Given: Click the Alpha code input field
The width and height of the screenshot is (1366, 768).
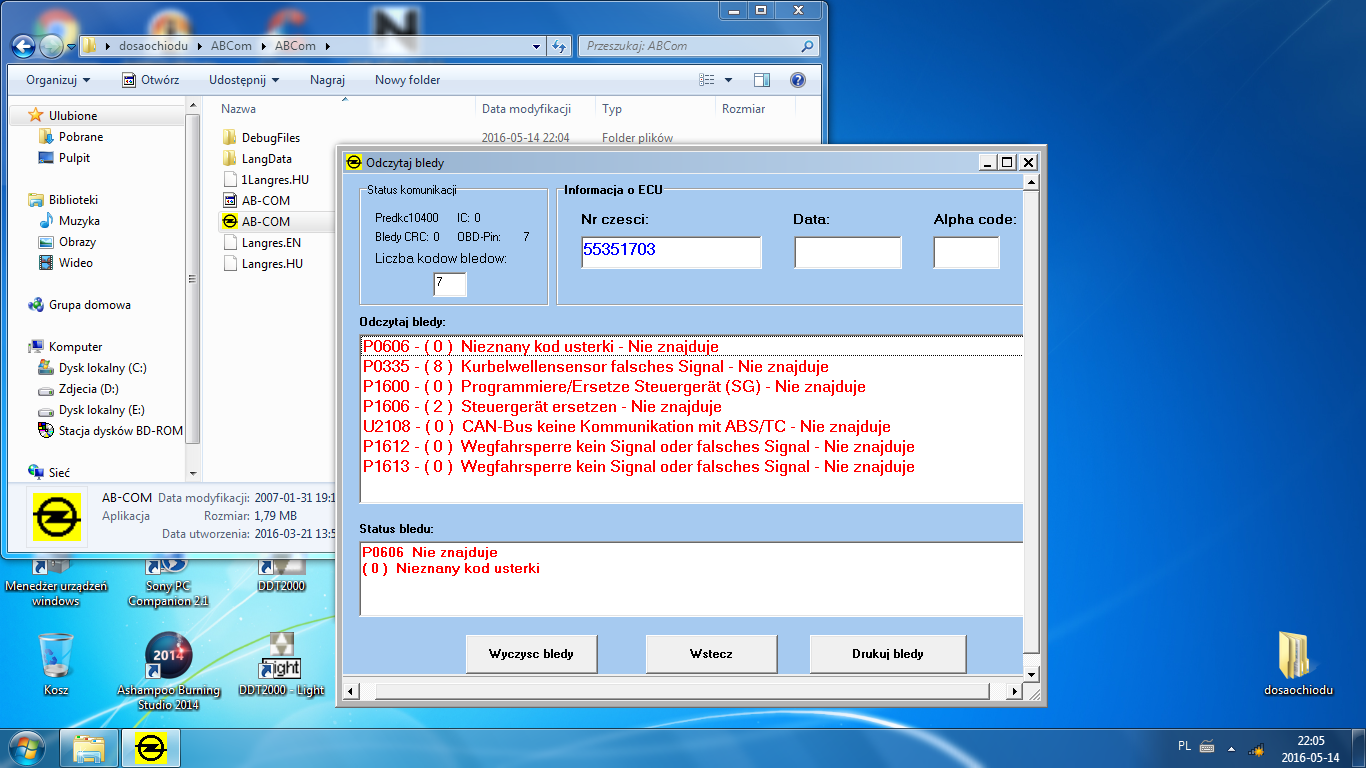Looking at the screenshot, I should click(x=965, y=252).
